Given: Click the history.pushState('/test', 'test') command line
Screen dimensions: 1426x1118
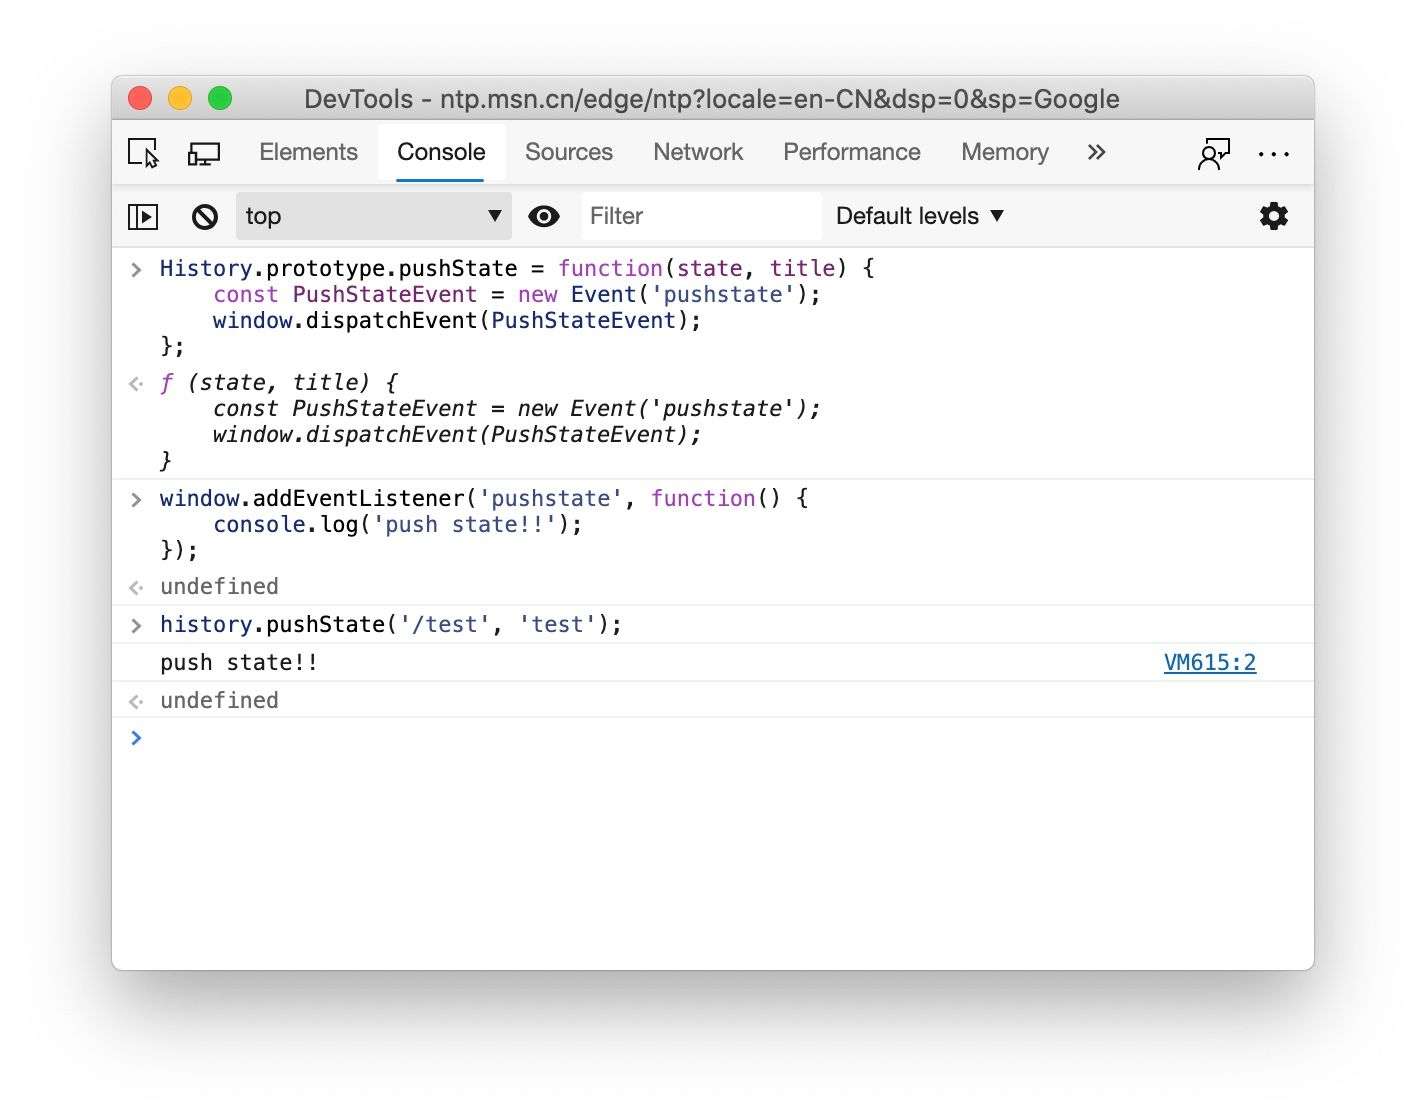Looking at the screenshot, I should pos(391,624).
